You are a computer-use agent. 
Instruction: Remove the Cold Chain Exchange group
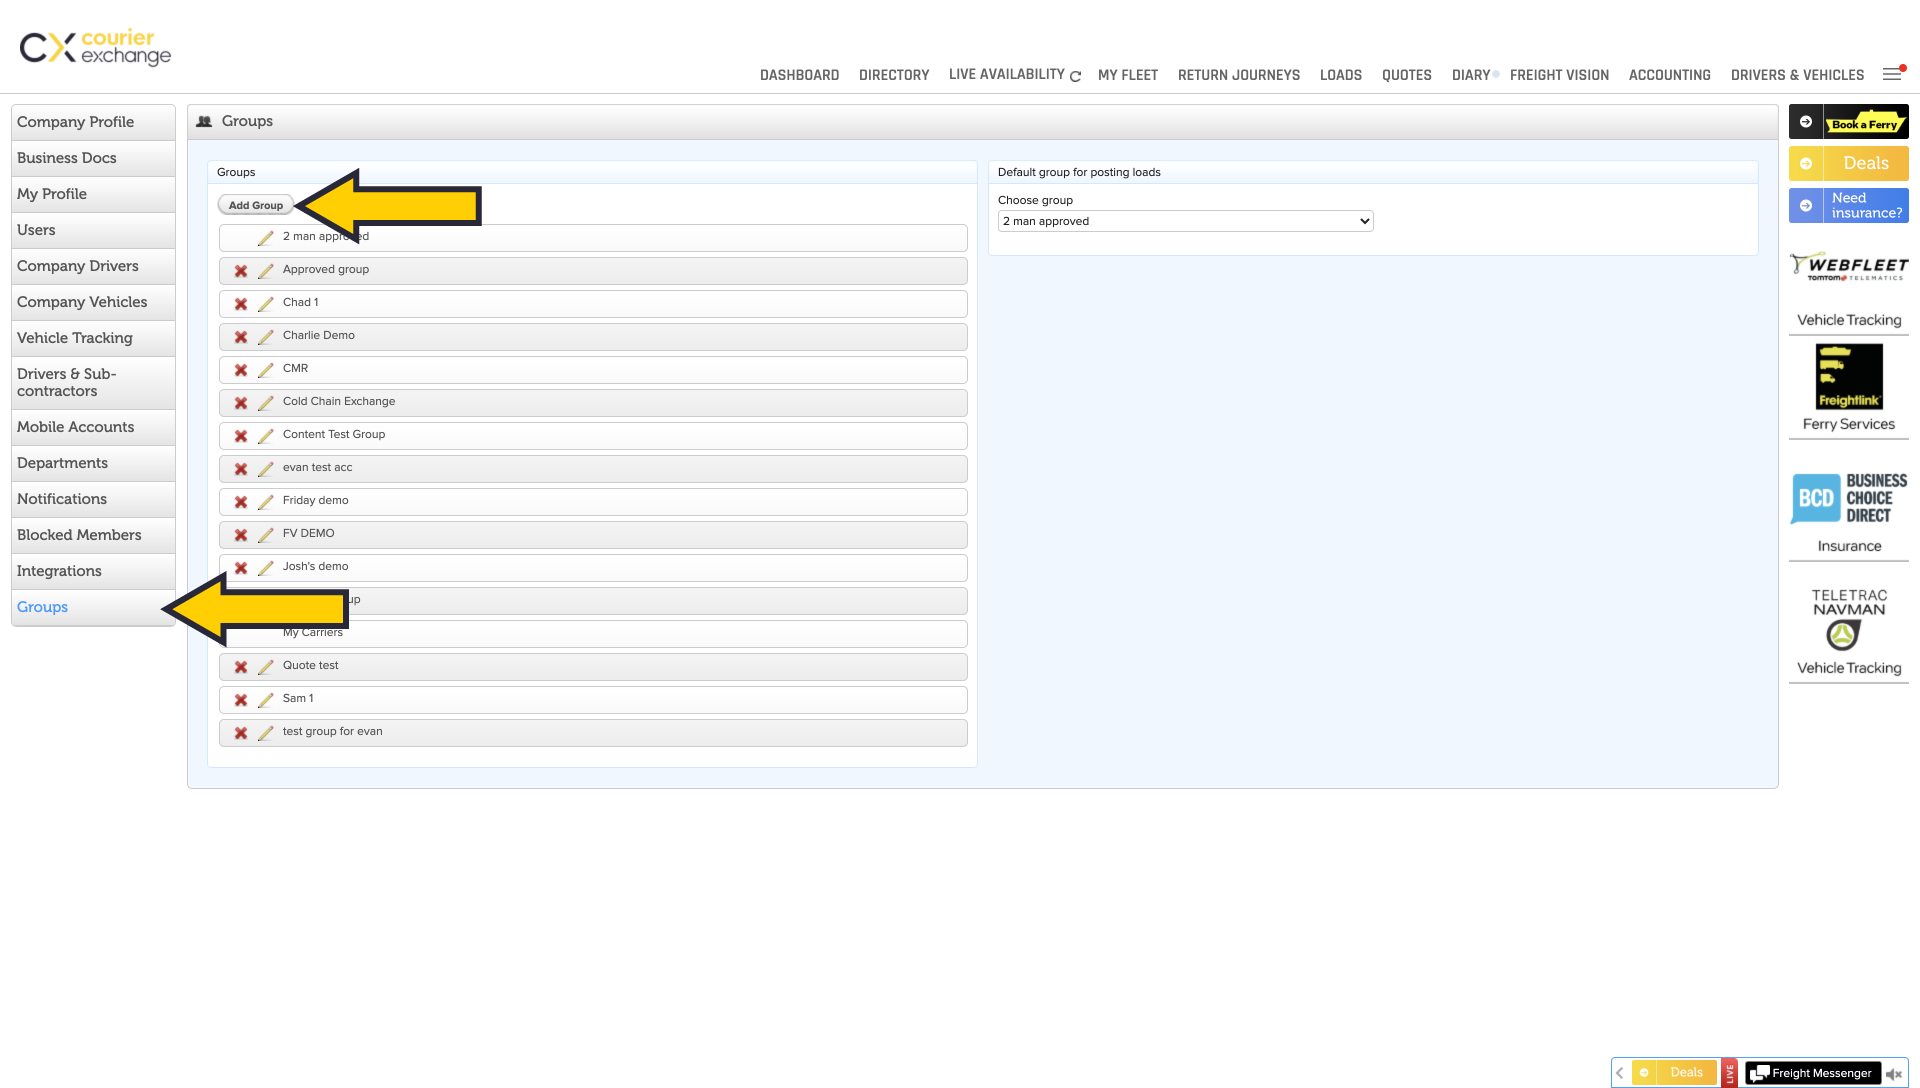(241, 403)
